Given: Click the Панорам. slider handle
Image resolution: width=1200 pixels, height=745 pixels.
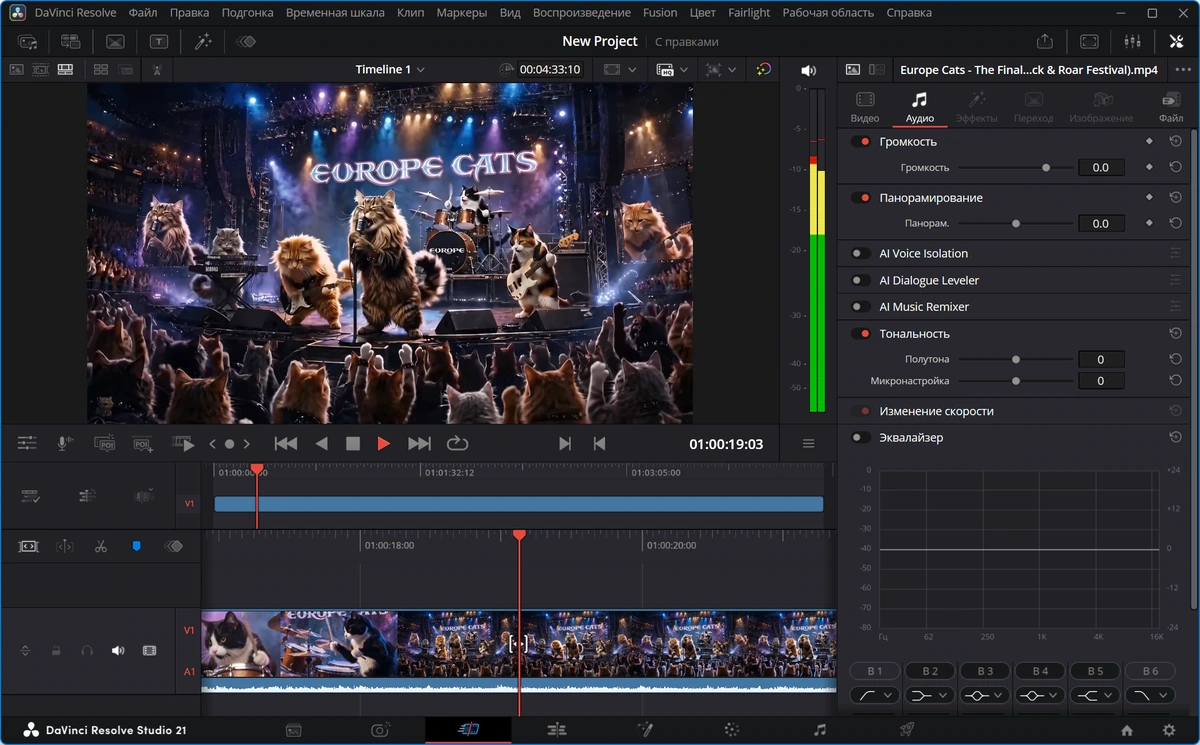Looking at the screenshot, I should (x=1016, y=224).
